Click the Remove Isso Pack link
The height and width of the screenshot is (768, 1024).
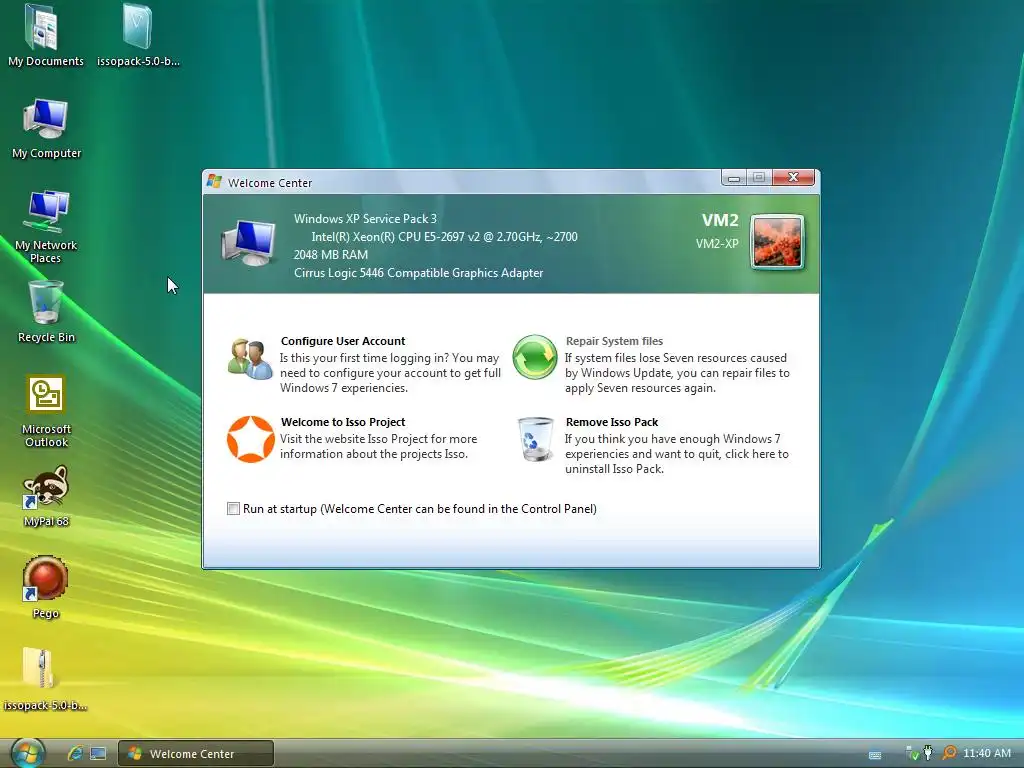tap(612, 422)
